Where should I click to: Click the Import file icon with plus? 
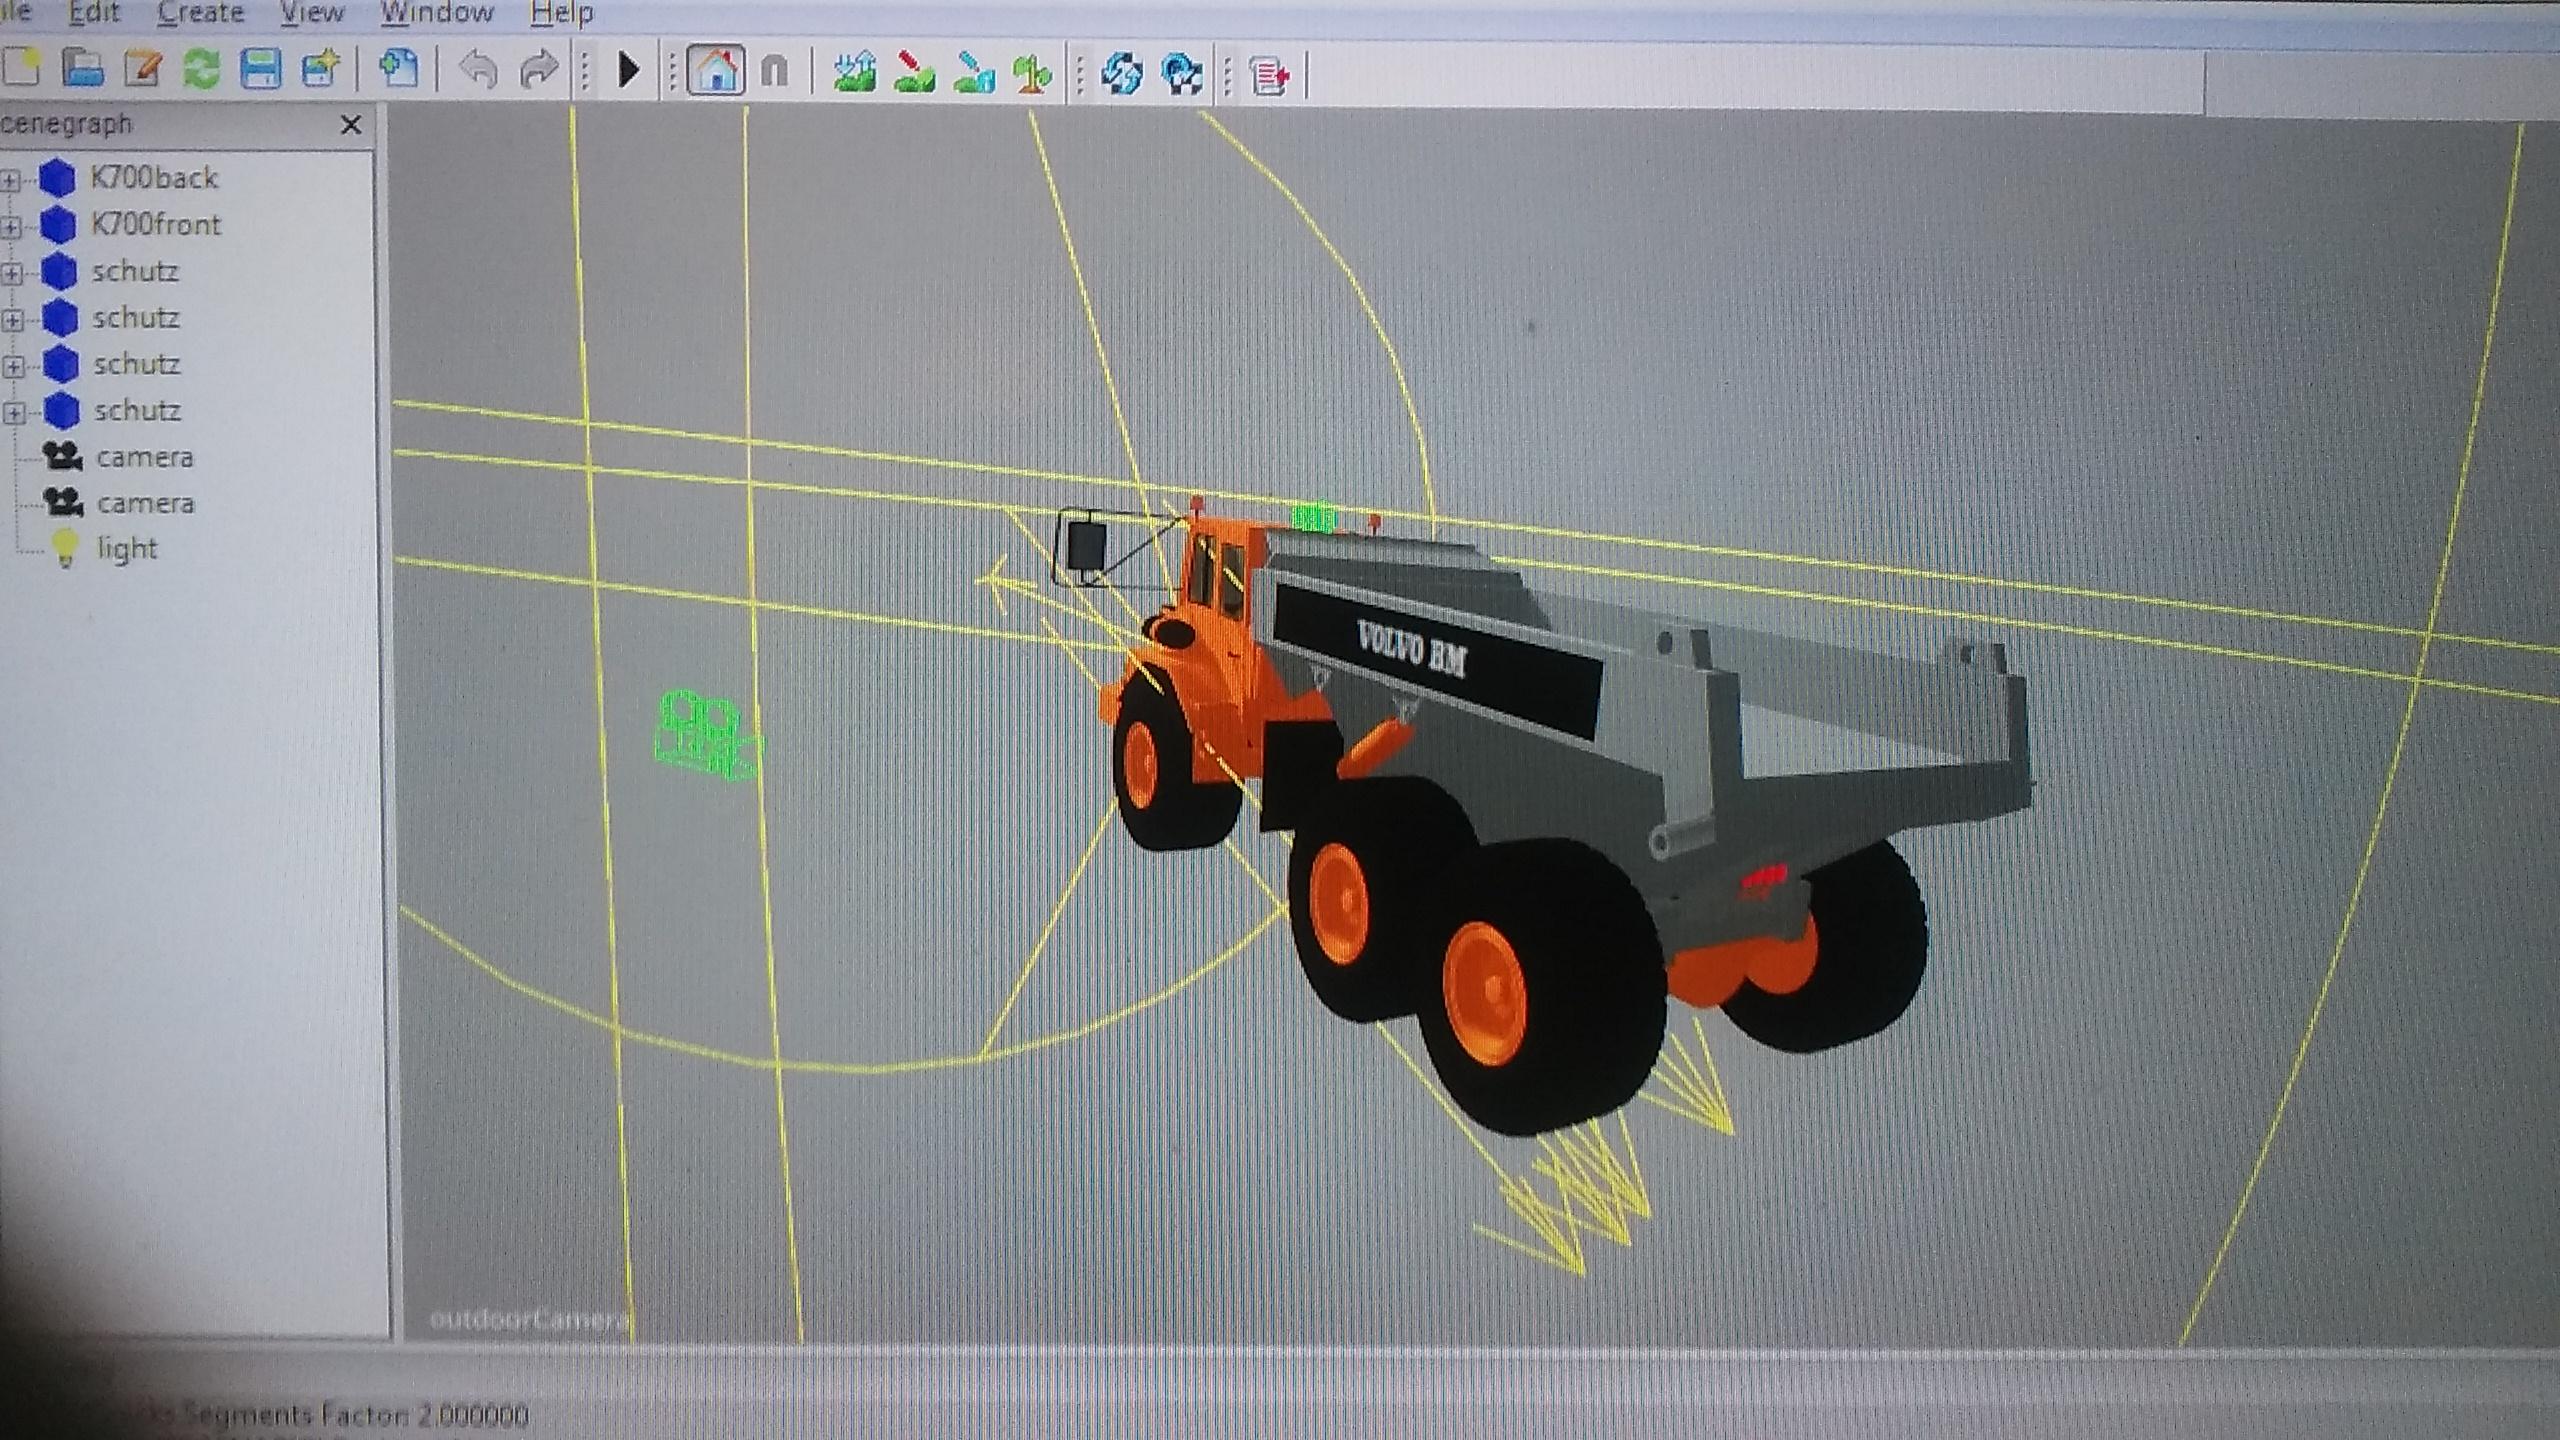[x=398, y=70]
